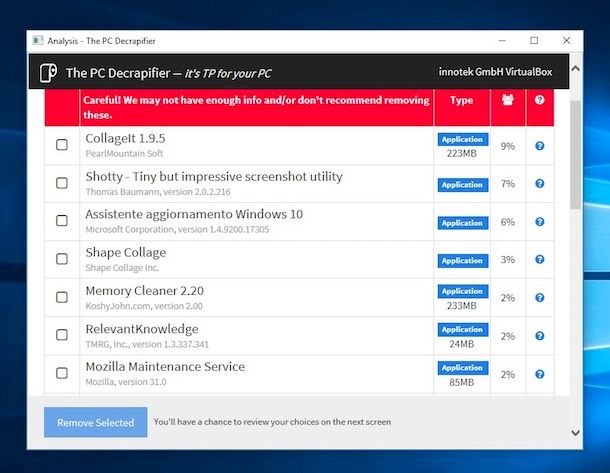Click the Type column header
The image size is (610, 473).
462,100
